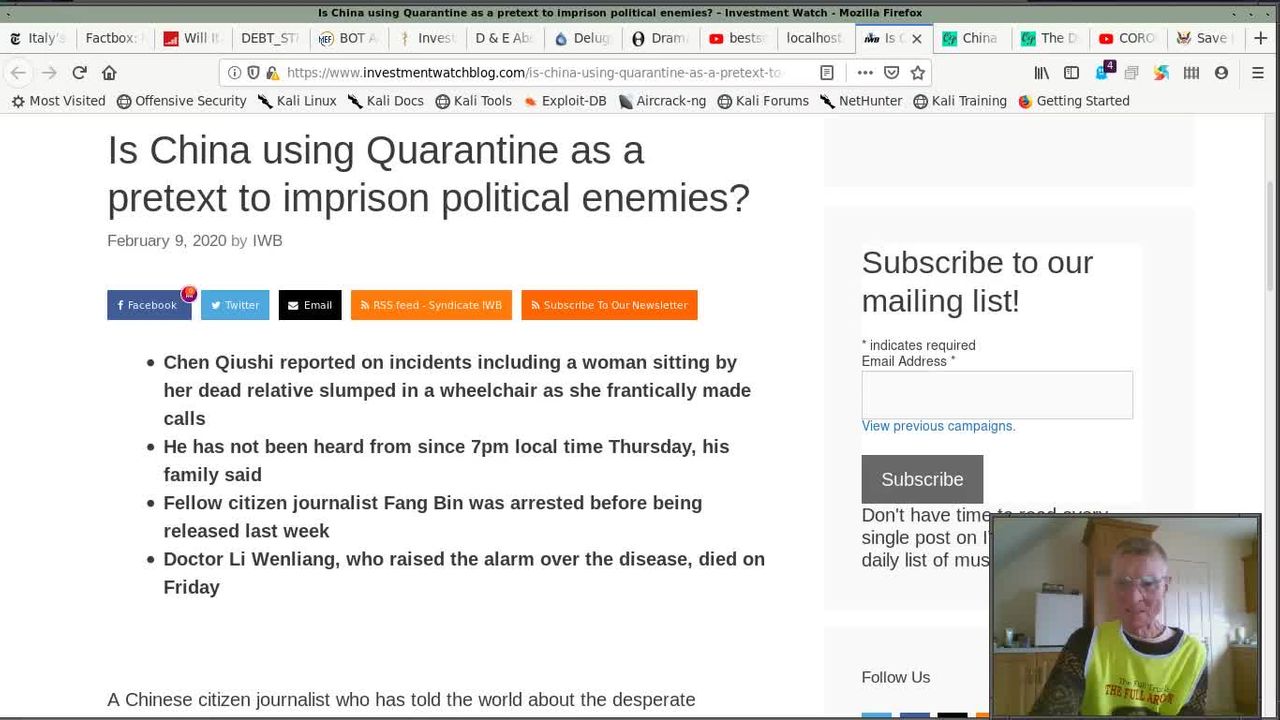
Task: Click the View previous campaigns link
Action: click(x=938, y=426)
